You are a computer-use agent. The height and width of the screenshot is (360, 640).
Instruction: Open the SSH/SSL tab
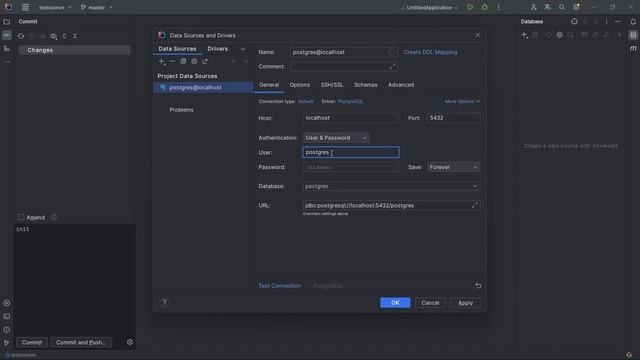click(332, 85)
